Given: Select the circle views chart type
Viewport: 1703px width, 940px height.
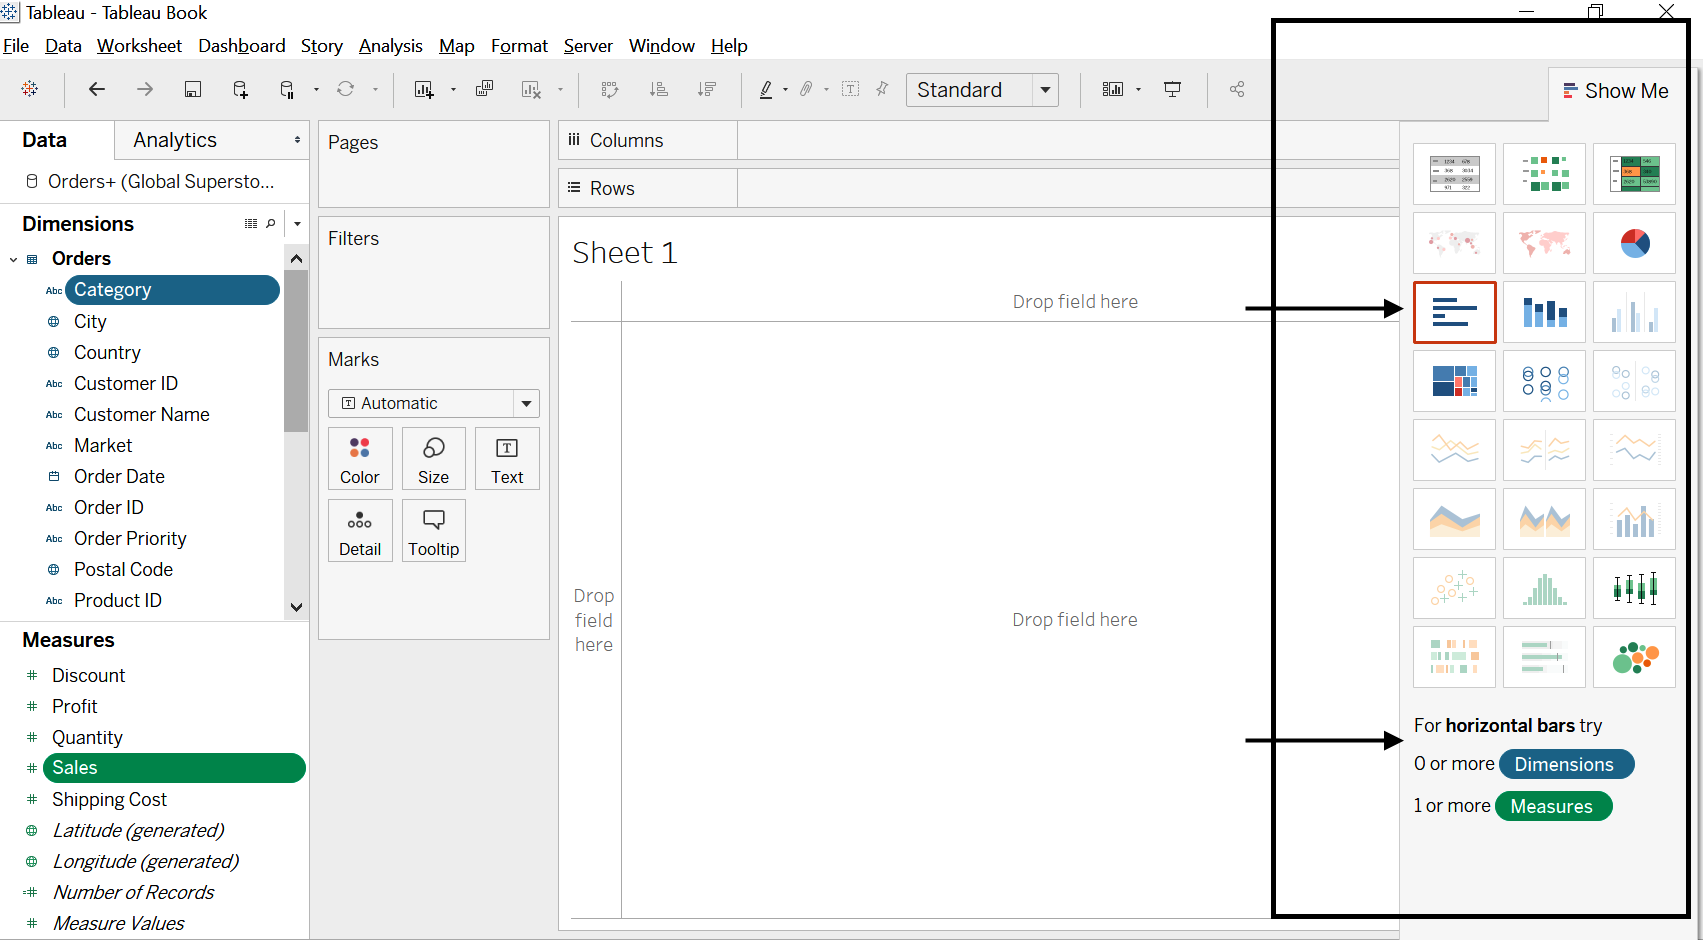Looking at the screenshot, I should pos(1544,381).
